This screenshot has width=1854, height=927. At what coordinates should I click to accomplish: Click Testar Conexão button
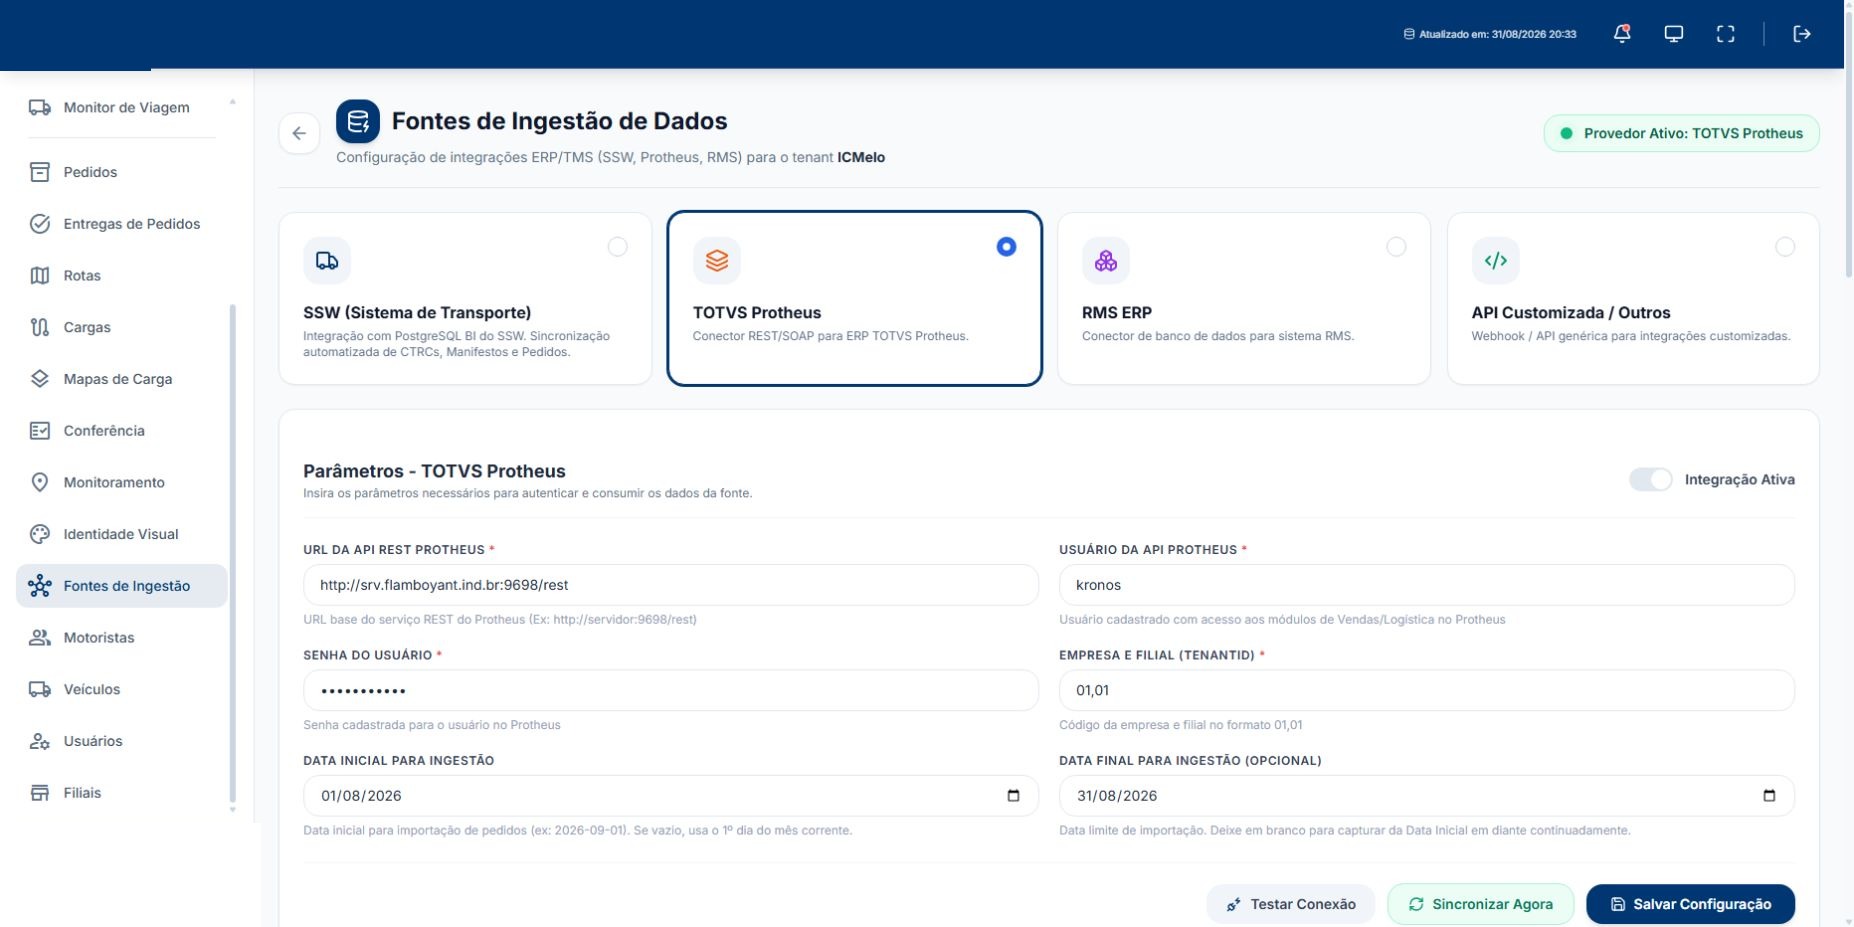click(1291, 904)
